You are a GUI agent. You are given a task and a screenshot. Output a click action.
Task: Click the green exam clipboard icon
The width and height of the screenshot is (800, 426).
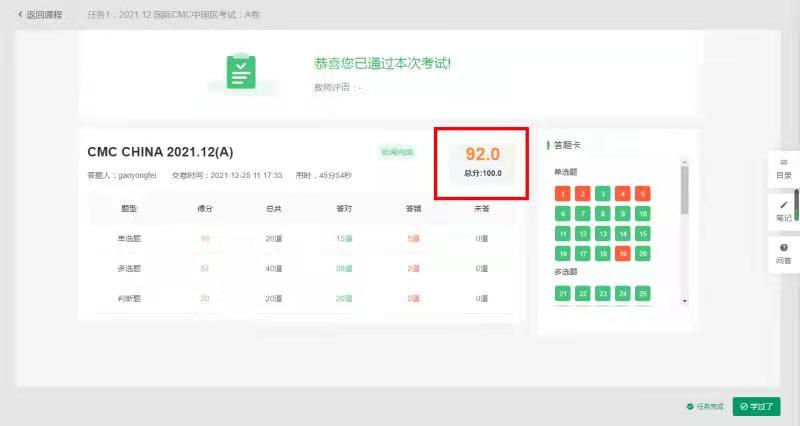[241, 71]
